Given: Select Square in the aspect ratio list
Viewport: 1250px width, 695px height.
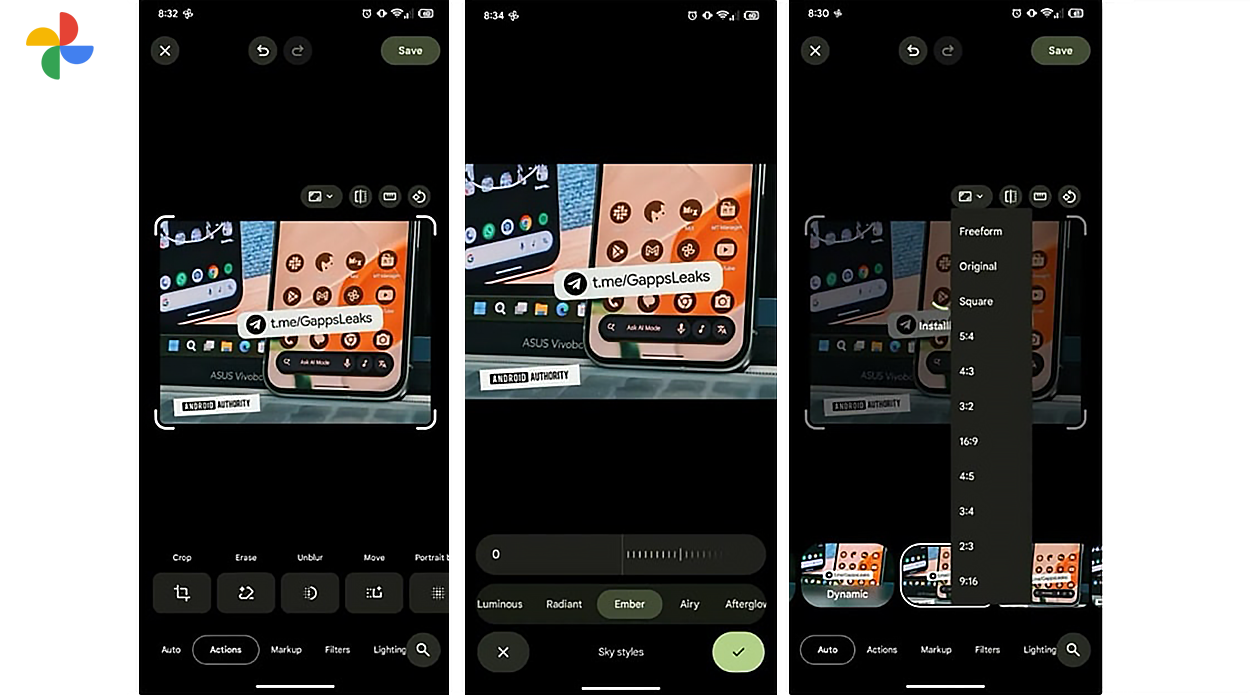Looking at the screenshot, I should pos(976,301).
